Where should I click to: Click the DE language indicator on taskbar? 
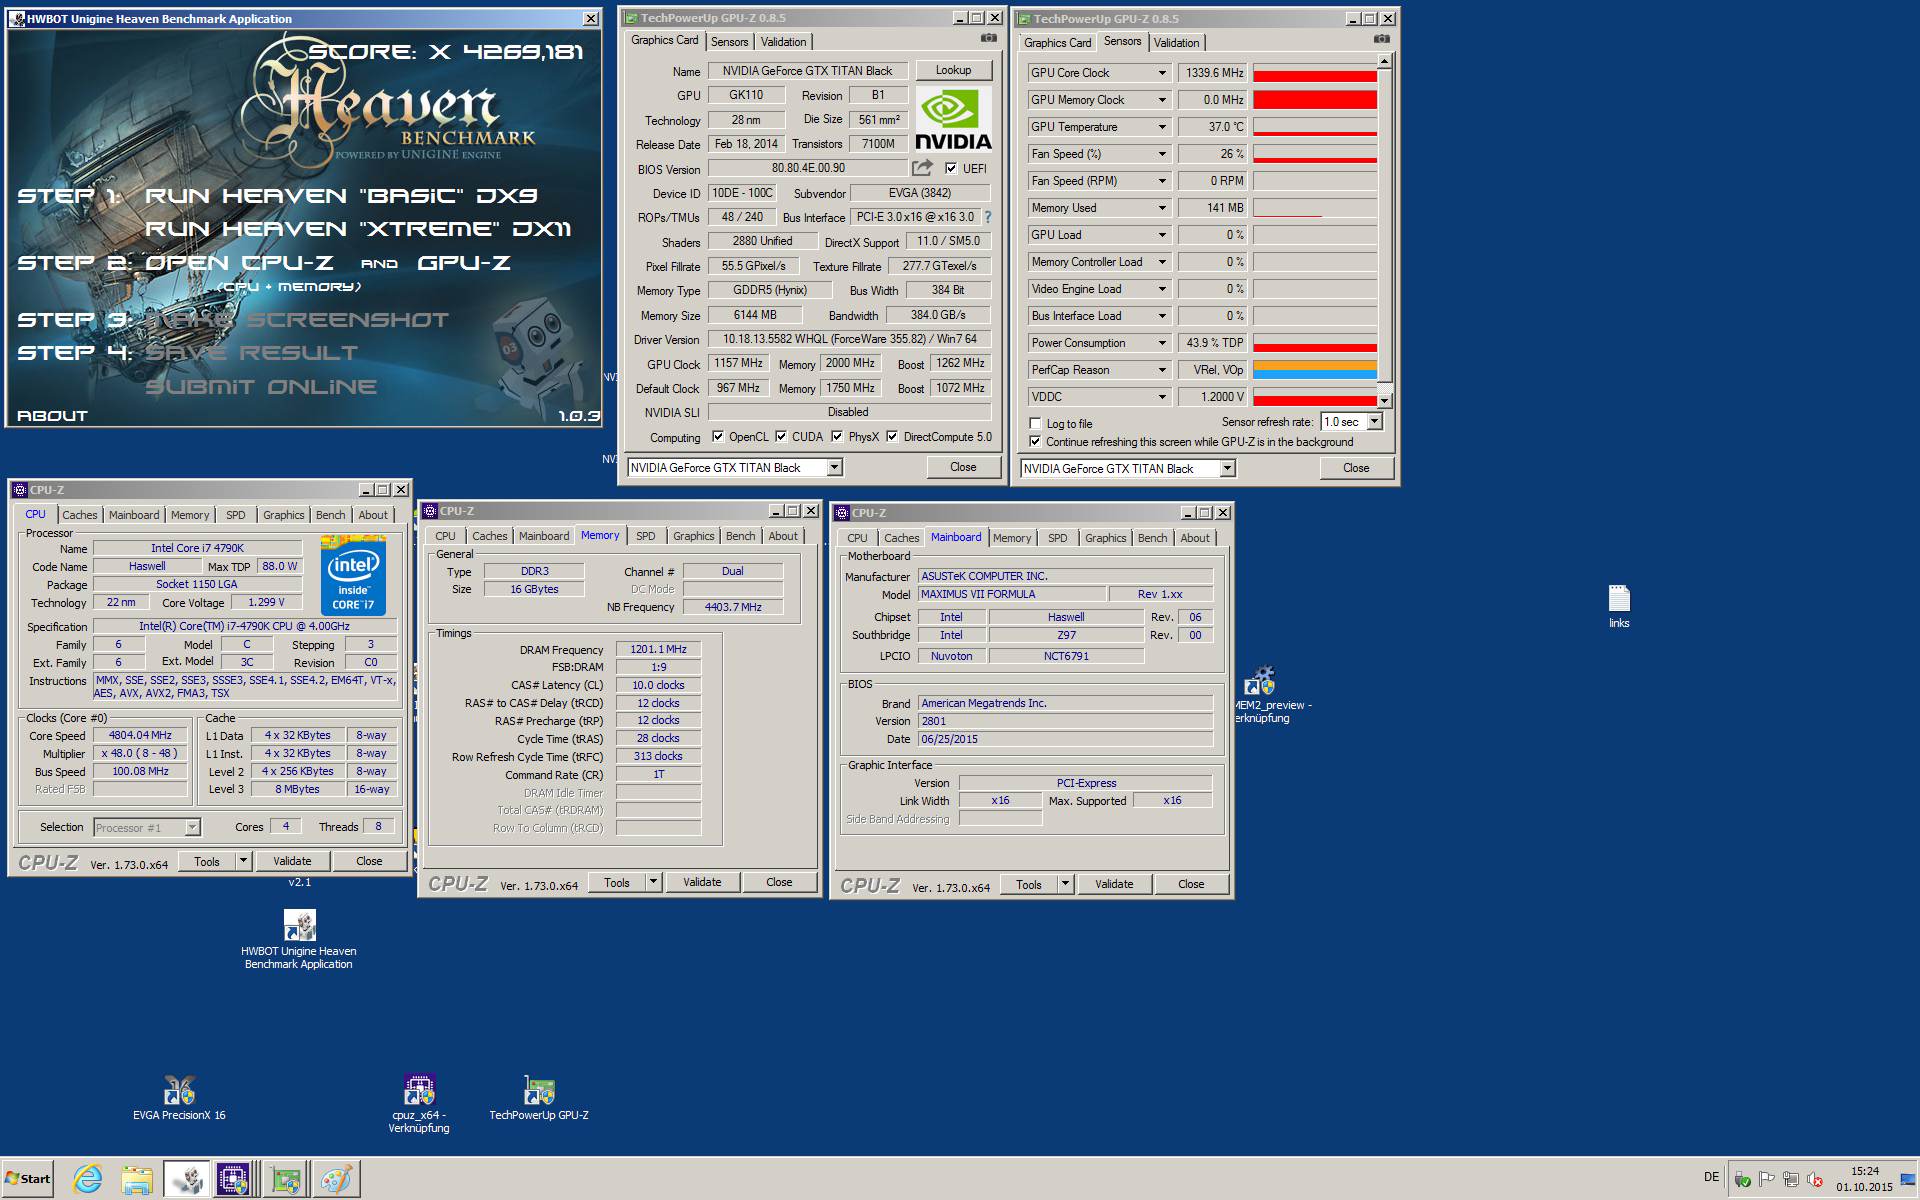[1711, 1177]
